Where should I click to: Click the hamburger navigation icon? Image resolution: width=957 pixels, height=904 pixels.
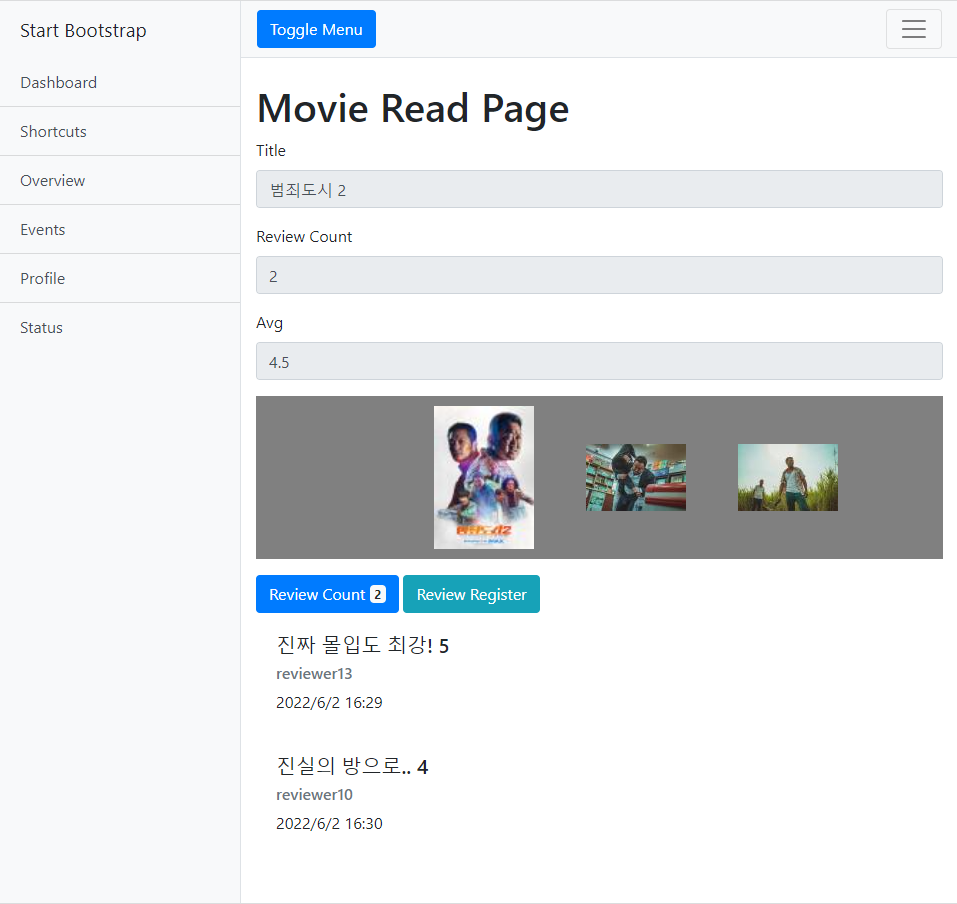click(x=913, y=28)
